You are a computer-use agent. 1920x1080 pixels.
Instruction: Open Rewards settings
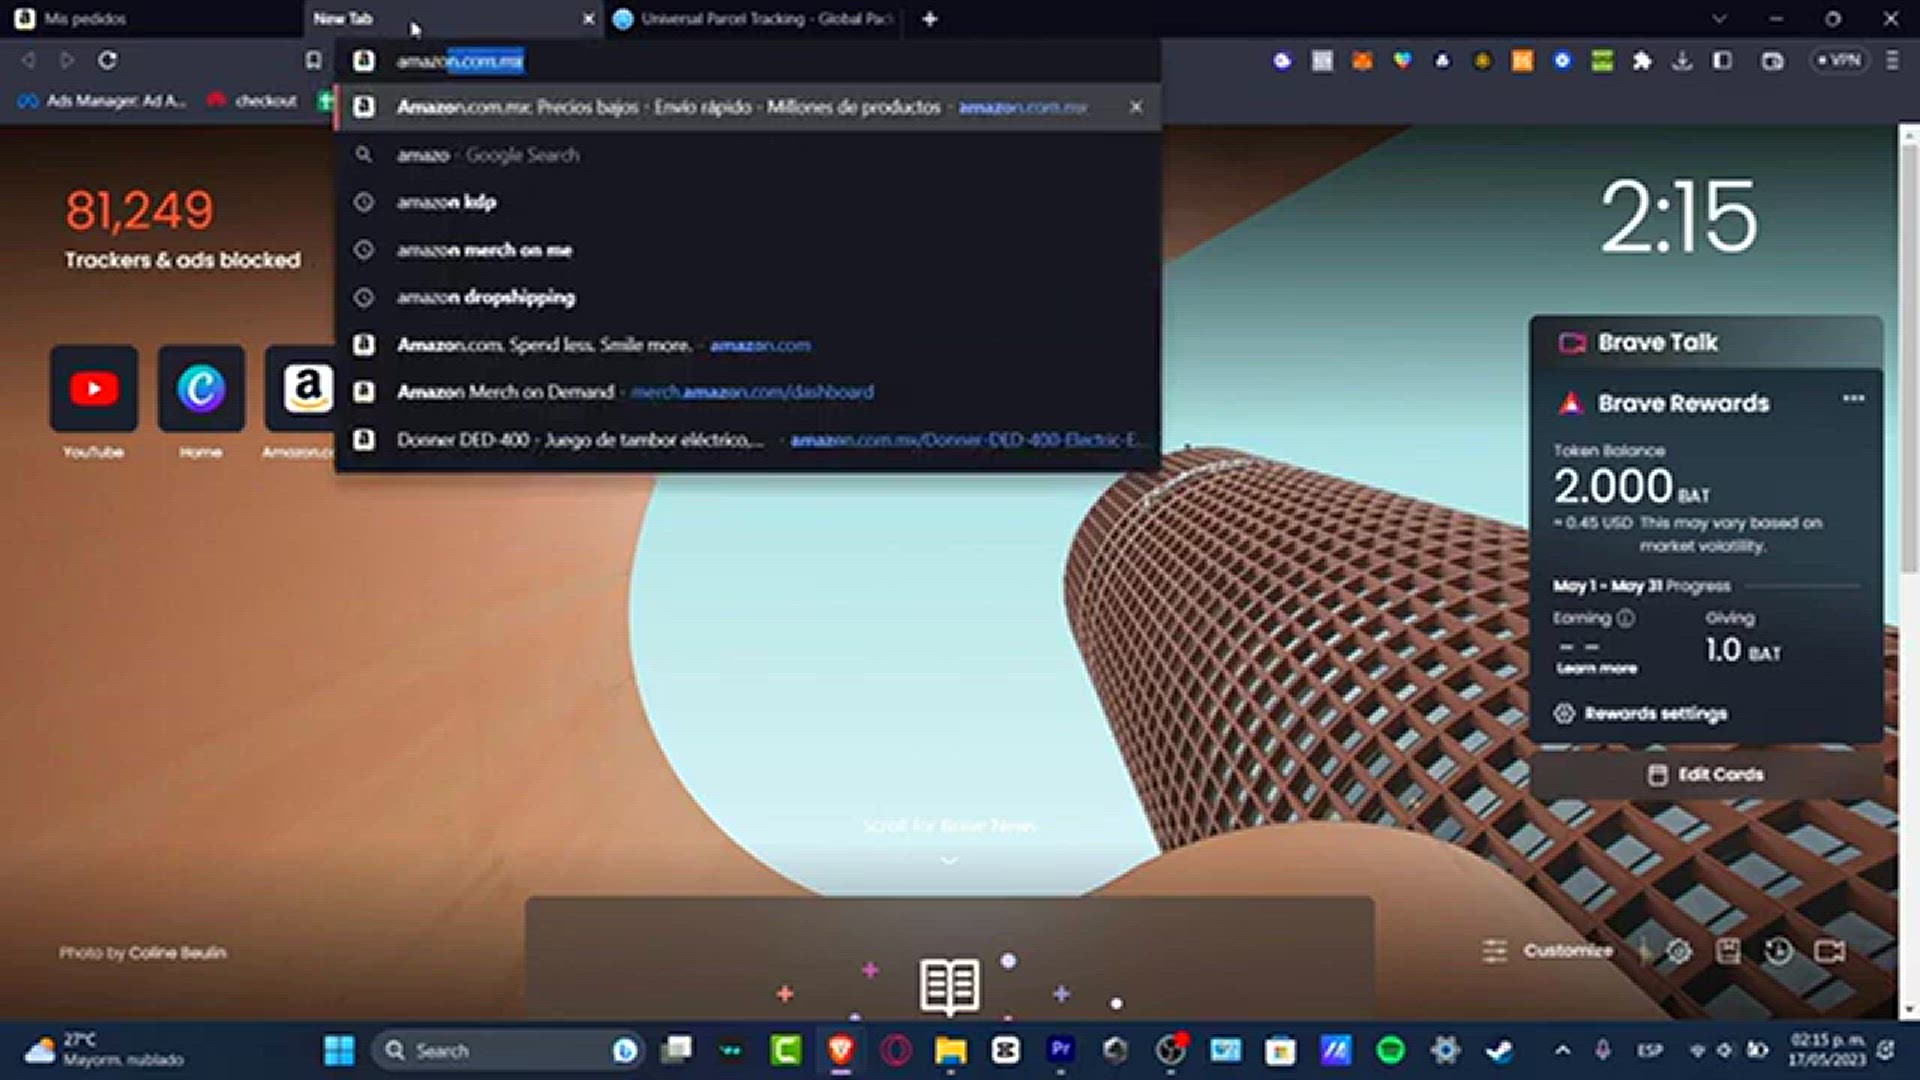tap(1642, 713)
